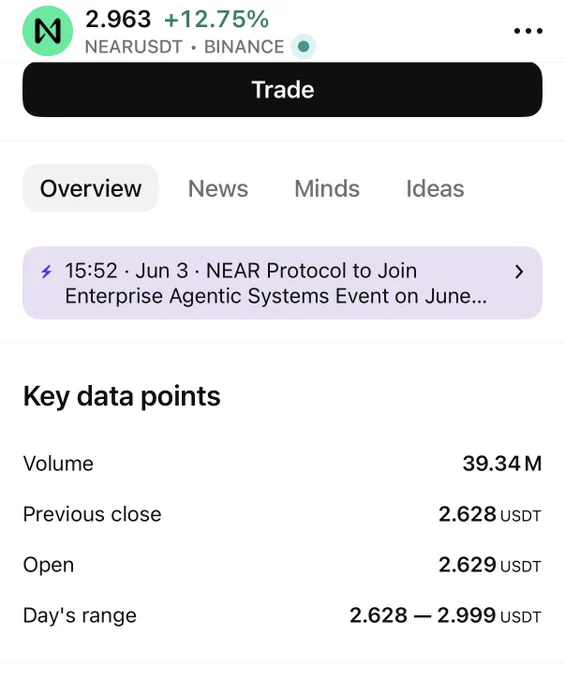Screen dimensions: 565x680
Task: Click the Key data points heading
Action: click(122, 396)
